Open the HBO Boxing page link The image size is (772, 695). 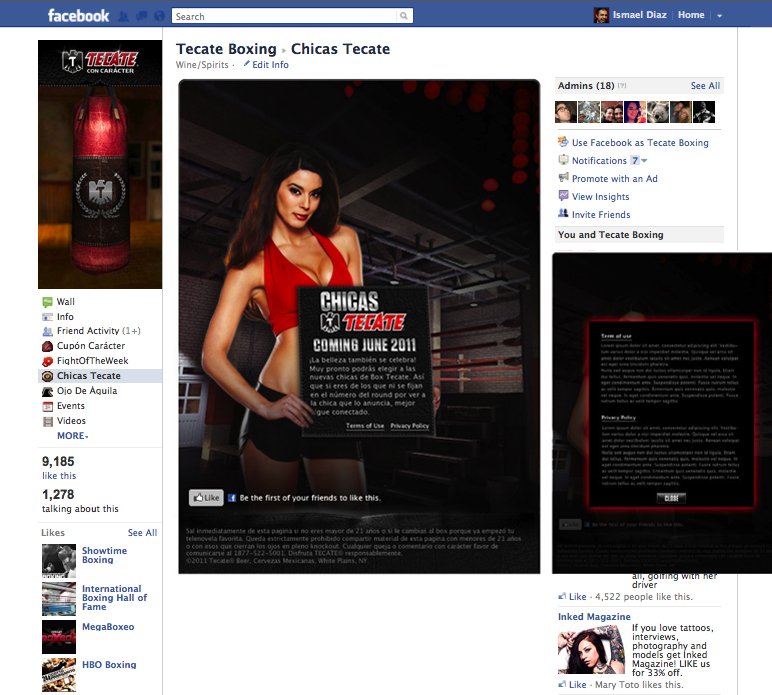click(109, 664)
